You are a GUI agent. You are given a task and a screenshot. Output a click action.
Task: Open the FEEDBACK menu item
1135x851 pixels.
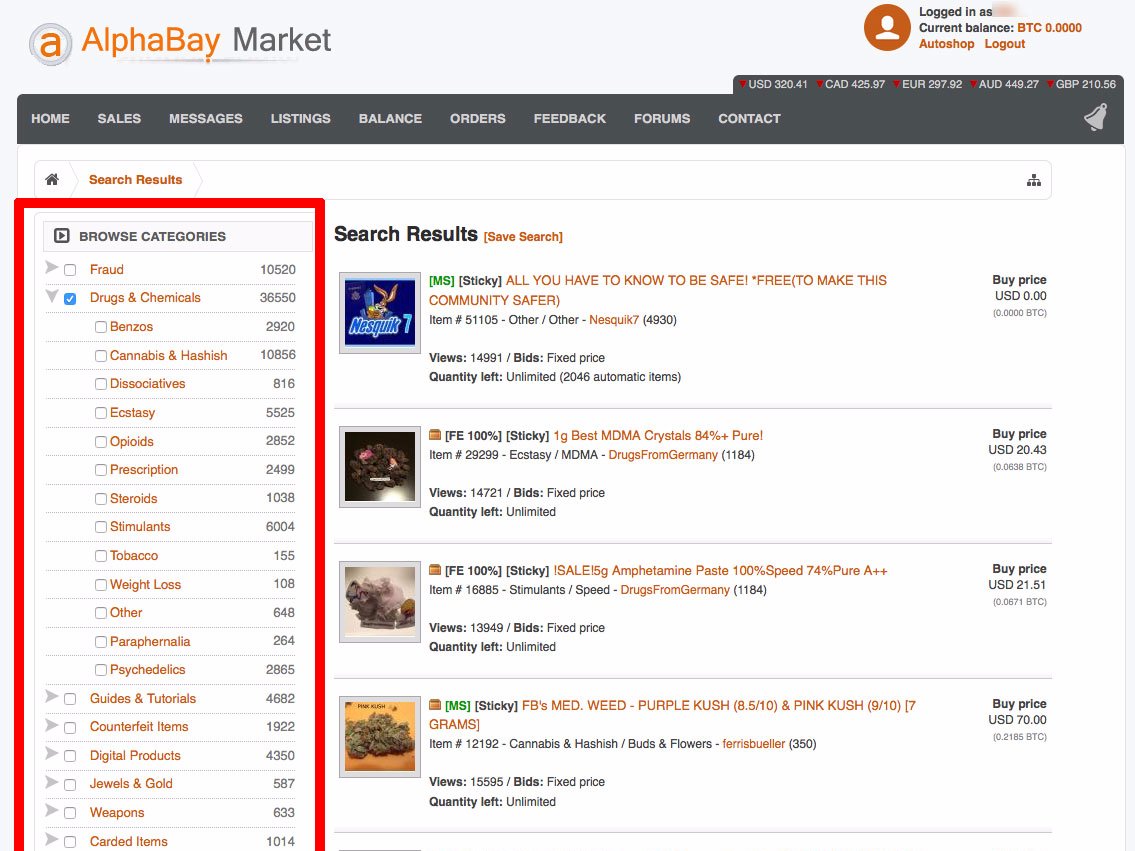point(570,119)
